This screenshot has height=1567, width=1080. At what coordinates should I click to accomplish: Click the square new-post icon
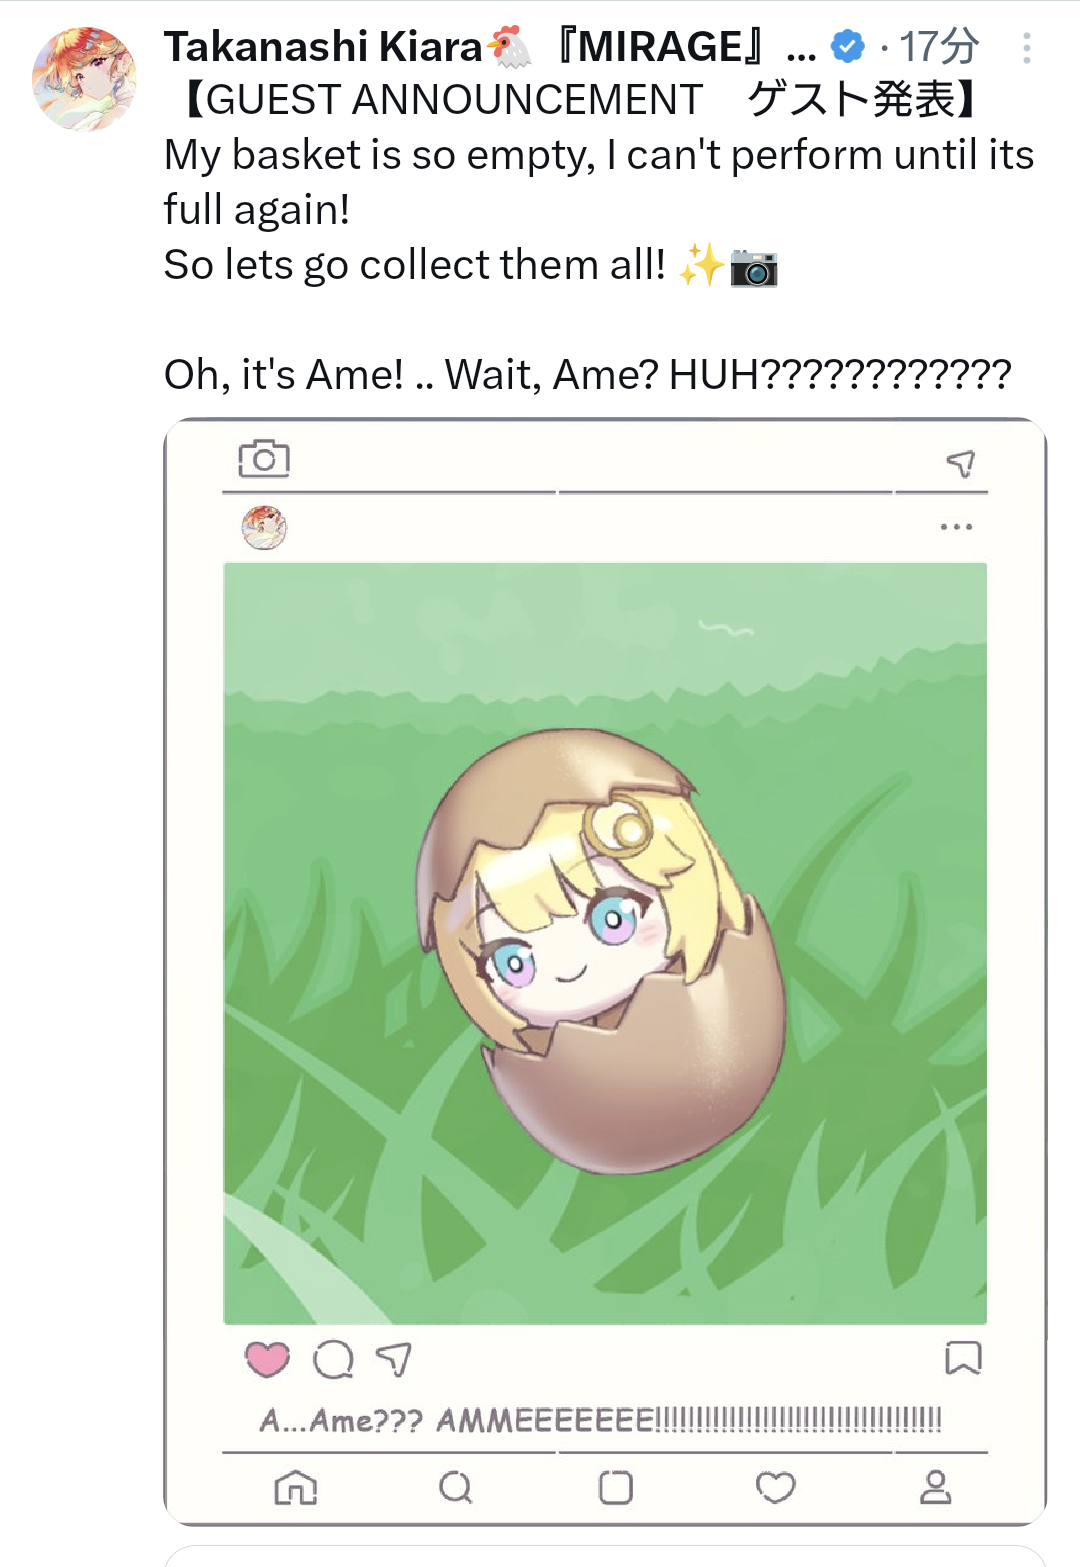coord(615,1488)
